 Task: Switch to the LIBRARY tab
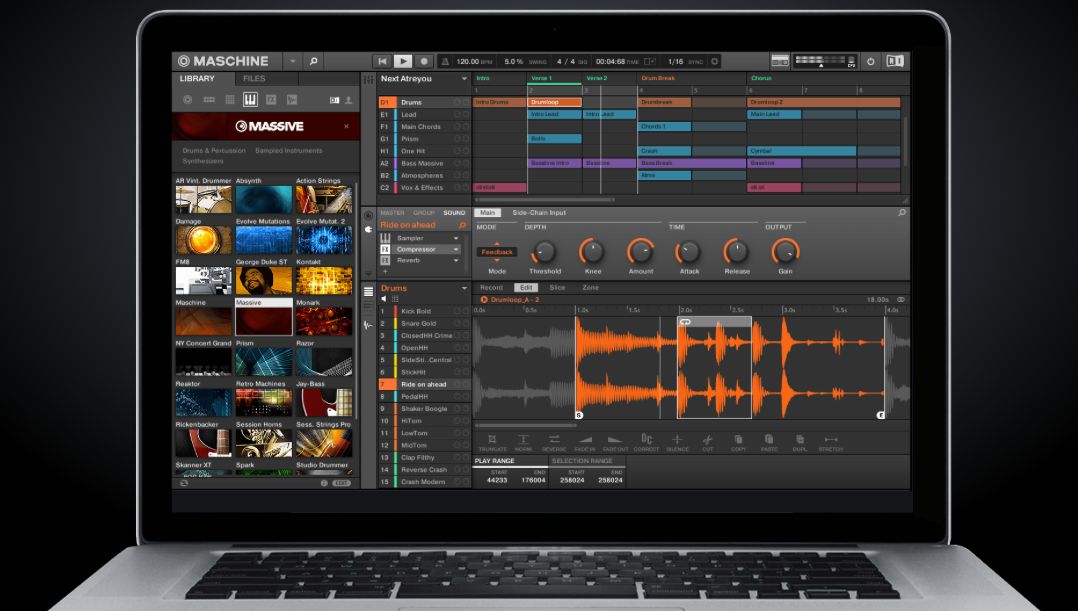click(197, 78)
